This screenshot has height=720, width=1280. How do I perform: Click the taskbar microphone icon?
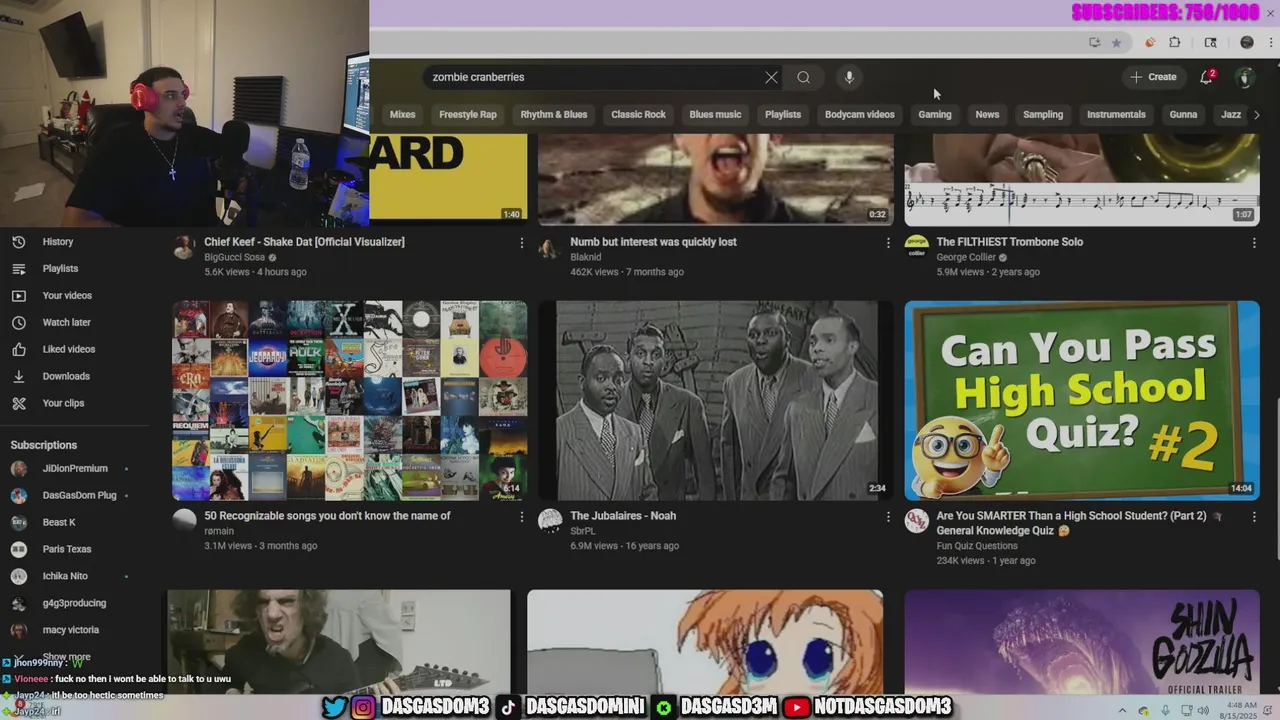[x=1166, y=711]
